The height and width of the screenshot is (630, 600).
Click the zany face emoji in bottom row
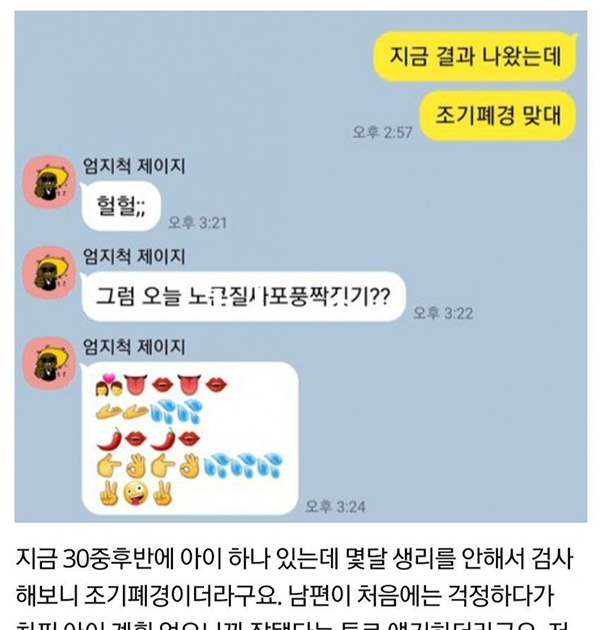(x=135, y=493)
